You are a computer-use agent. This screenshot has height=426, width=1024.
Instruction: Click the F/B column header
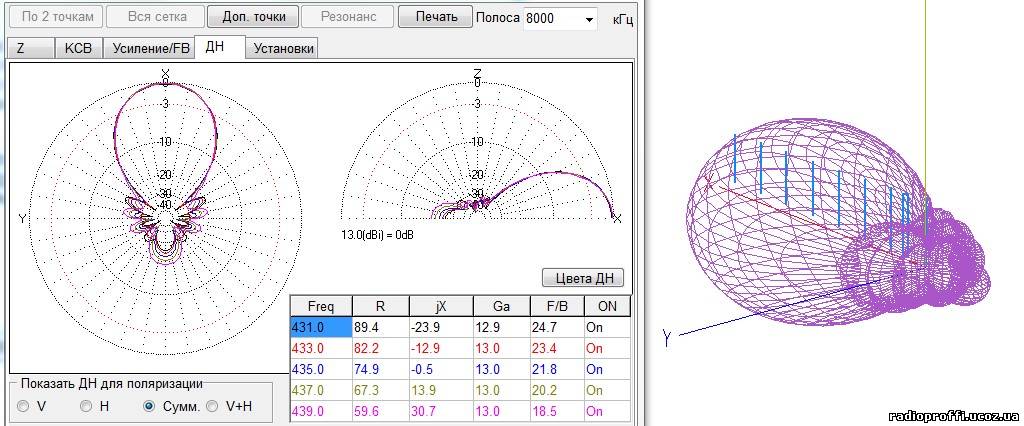pyautogui.click(x=556, y=306)
